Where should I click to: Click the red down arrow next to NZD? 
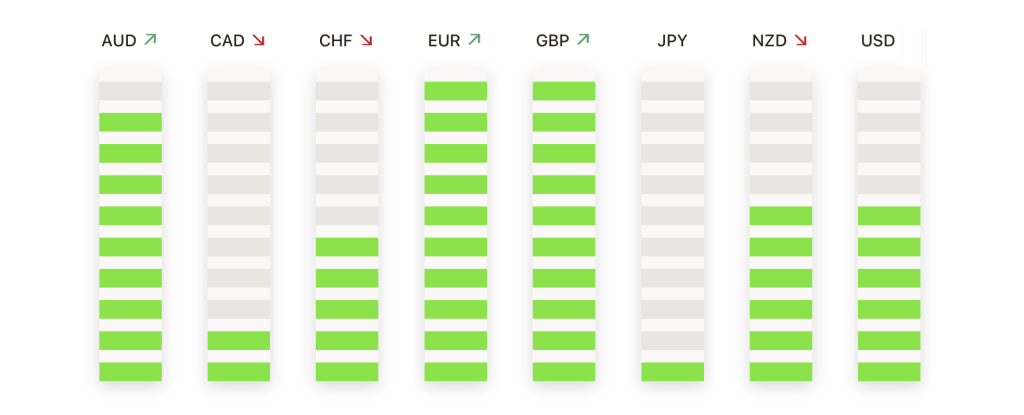(801, 40)
